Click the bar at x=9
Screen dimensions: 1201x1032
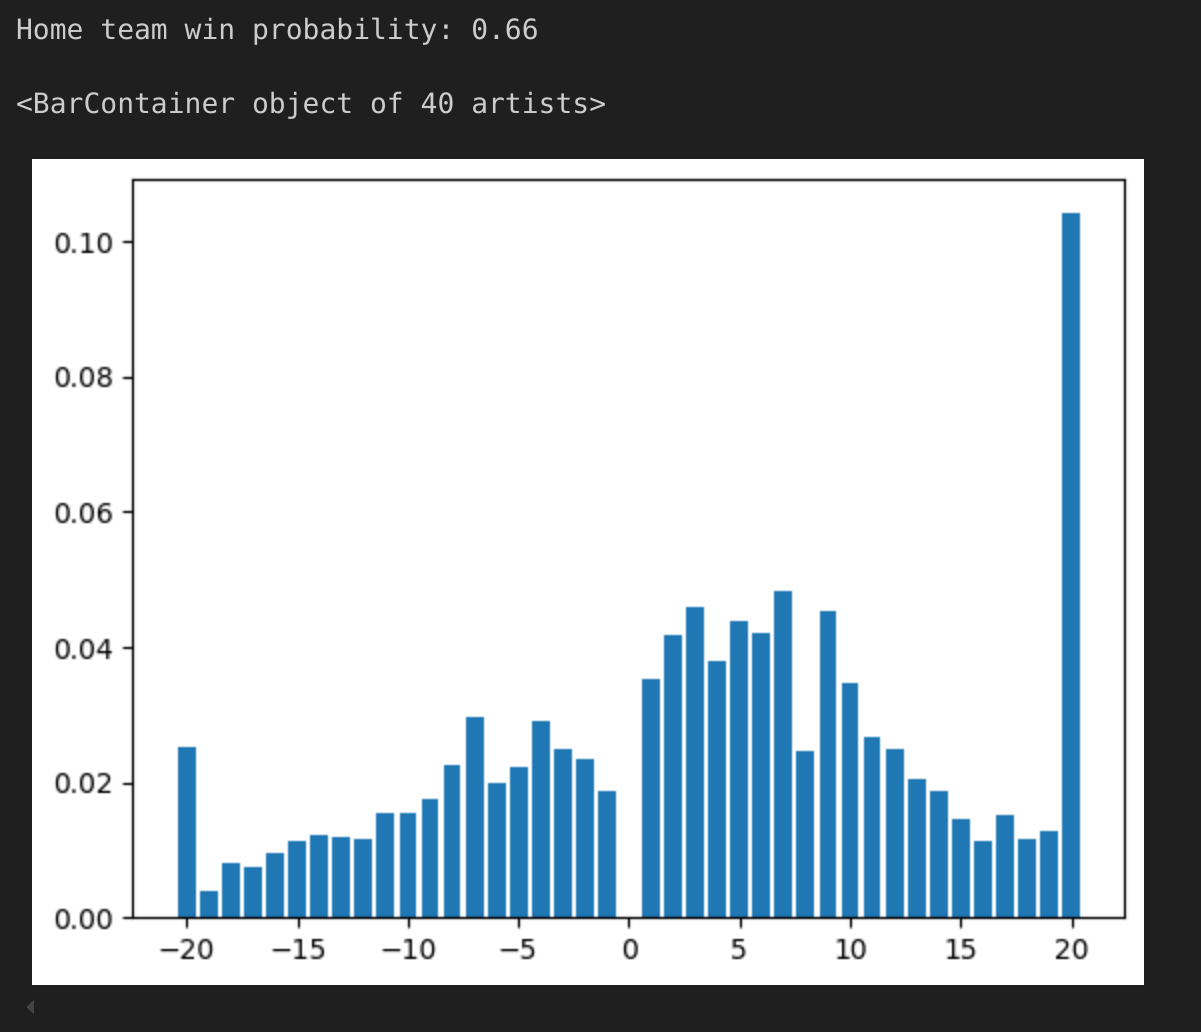[827, 764]
